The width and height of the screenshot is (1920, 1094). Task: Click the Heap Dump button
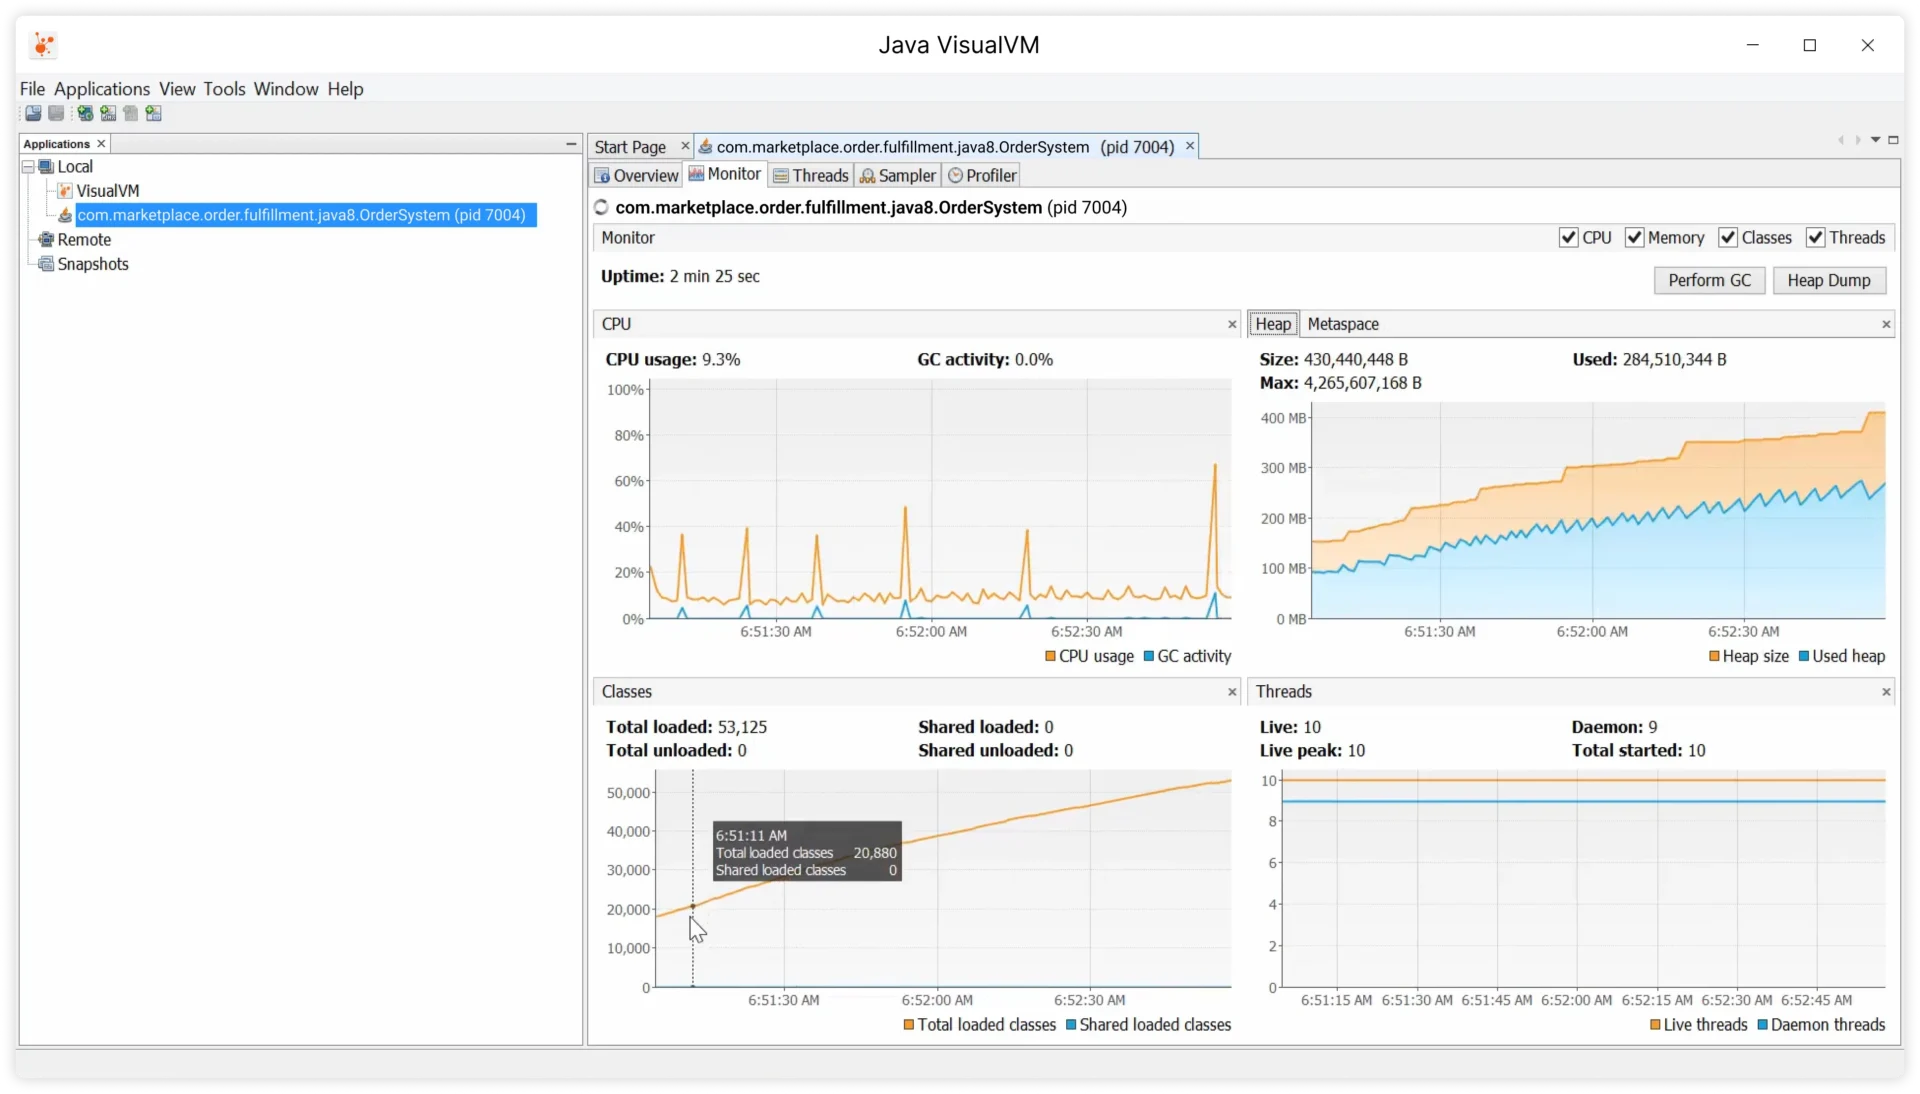point(1828,281)
